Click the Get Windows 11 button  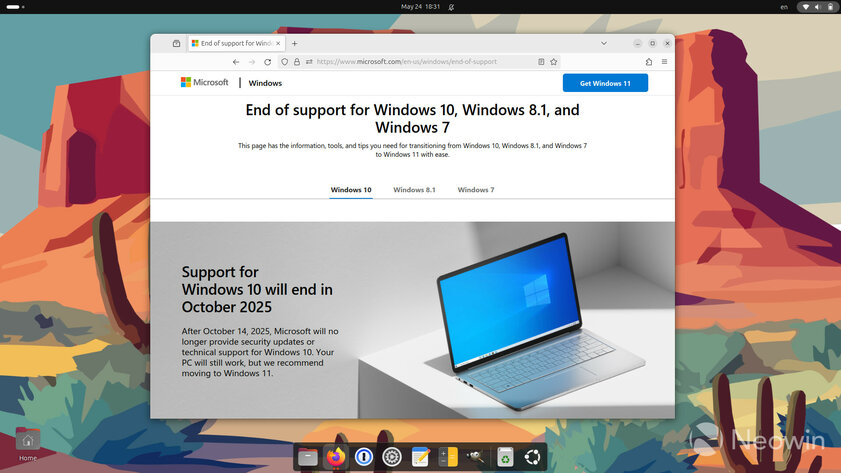605,83
